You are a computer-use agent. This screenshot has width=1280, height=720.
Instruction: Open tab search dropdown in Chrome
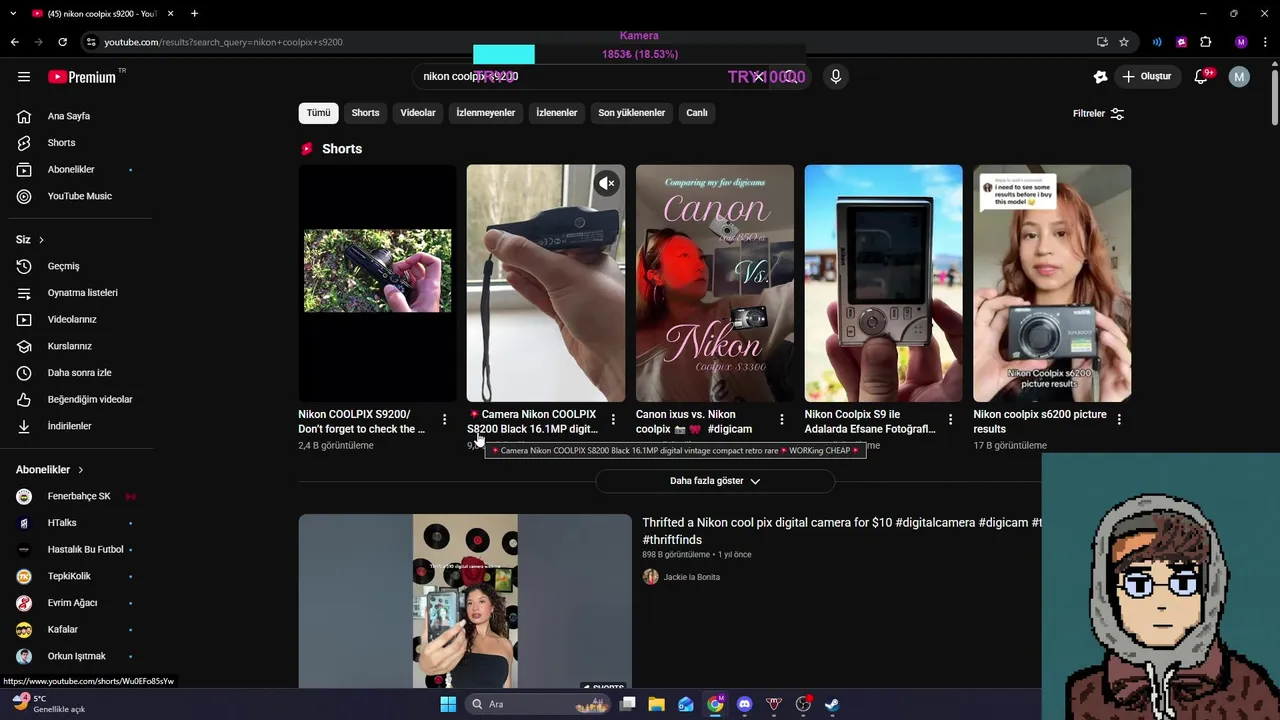[13, 13]
